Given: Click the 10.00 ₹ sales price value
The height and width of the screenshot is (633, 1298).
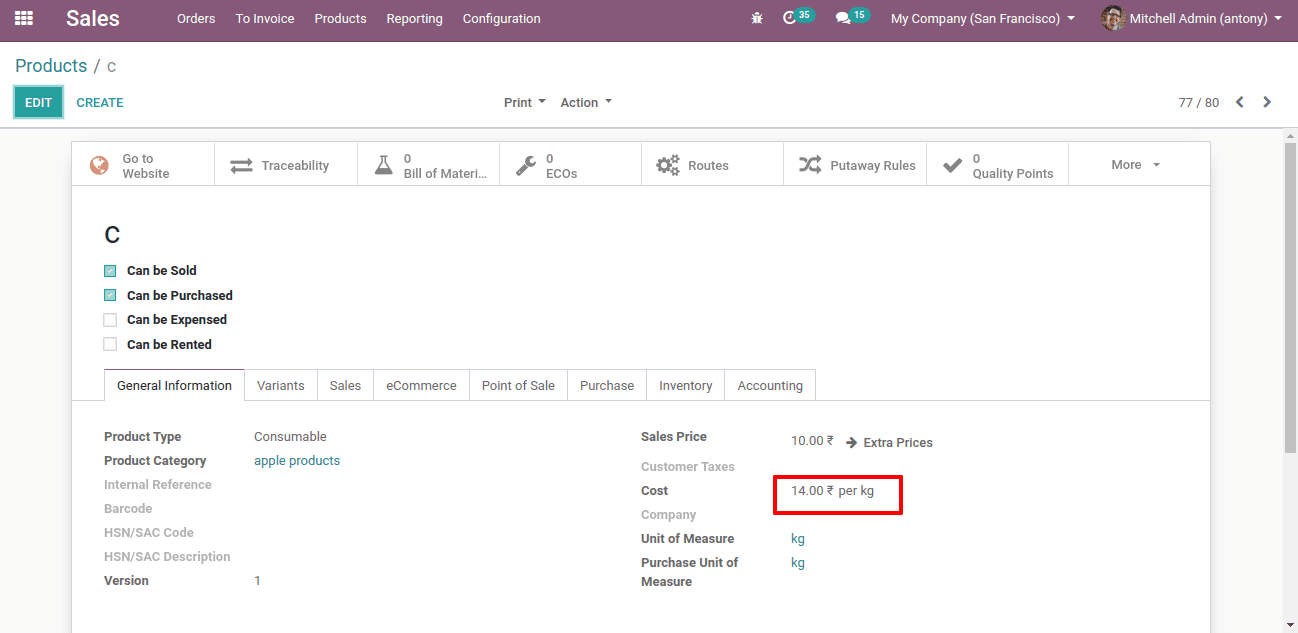Looking at the screenshot, I should [x=812, y=441].
